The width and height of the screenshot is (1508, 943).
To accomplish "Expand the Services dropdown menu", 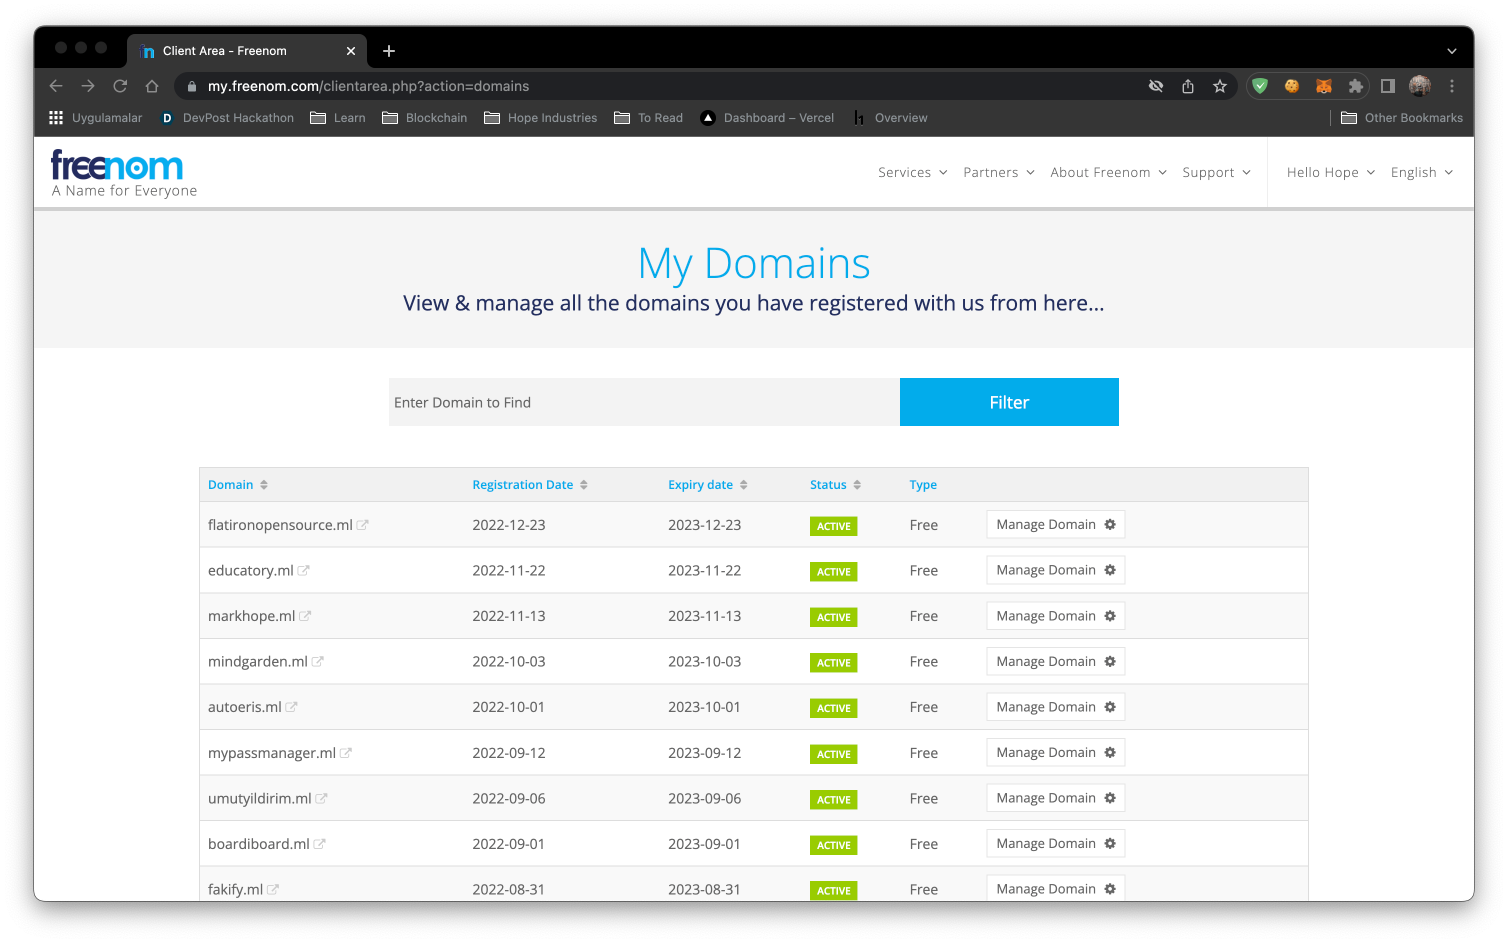I will click(911, 172).
